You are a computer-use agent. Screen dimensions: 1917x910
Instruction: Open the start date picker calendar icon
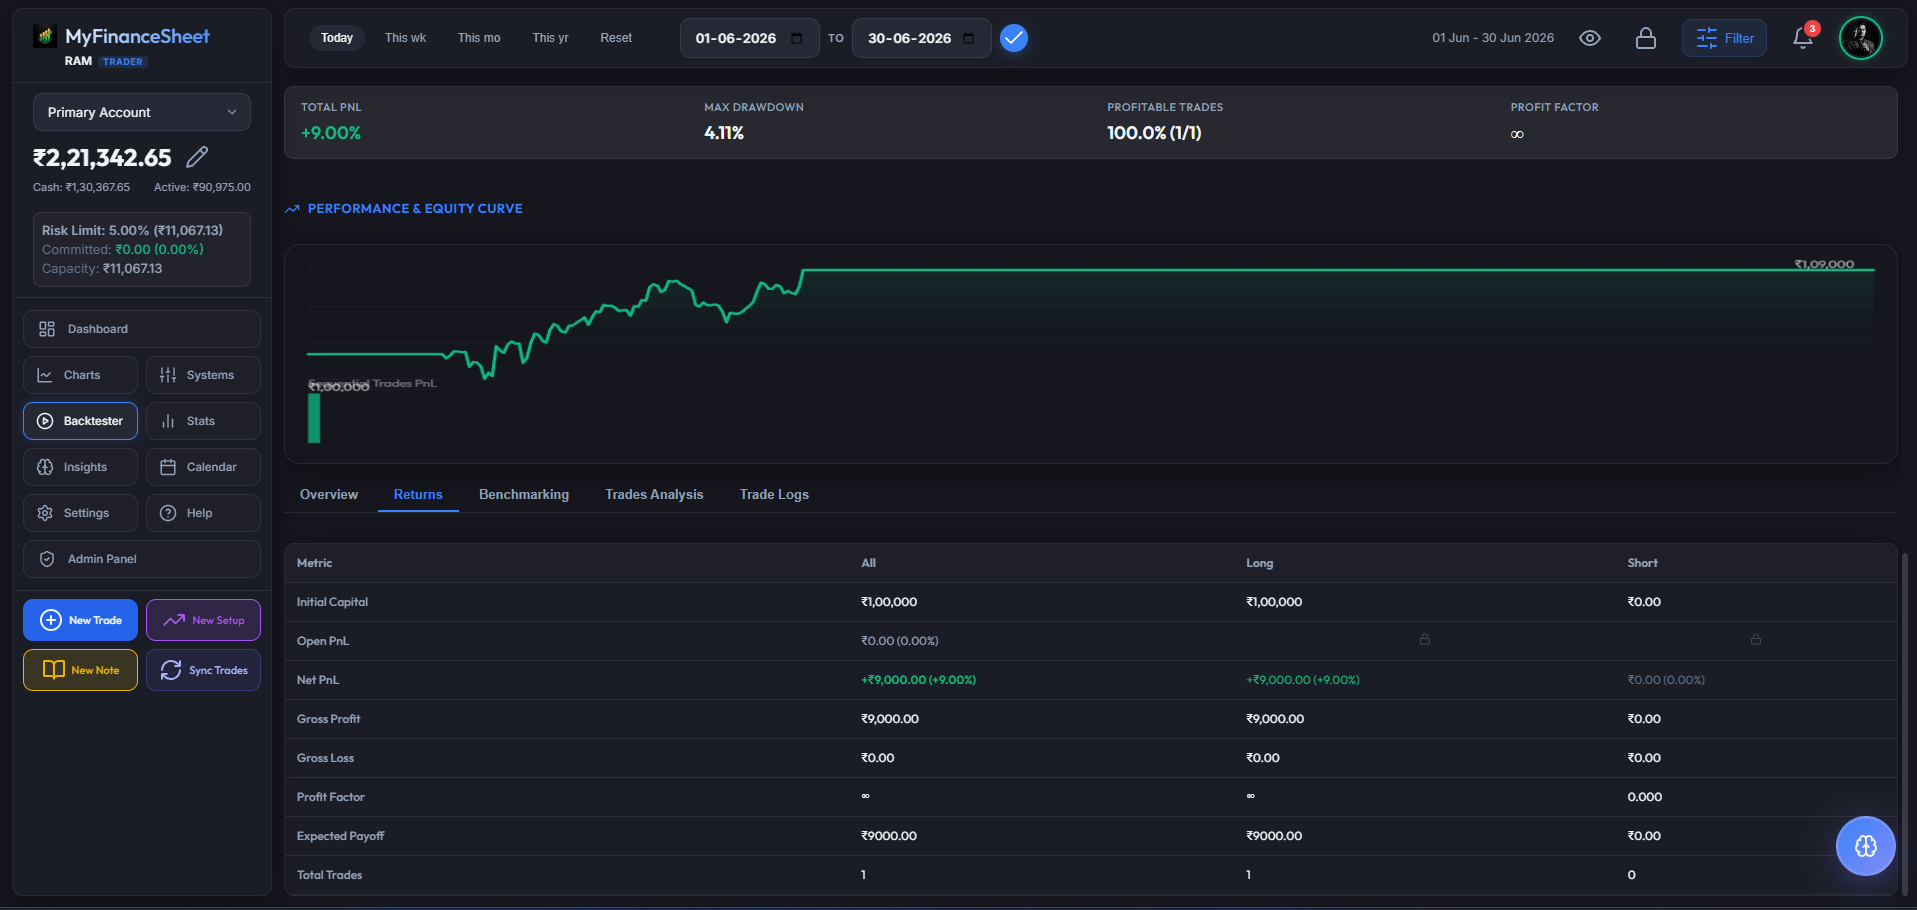(x=796, y=38)
